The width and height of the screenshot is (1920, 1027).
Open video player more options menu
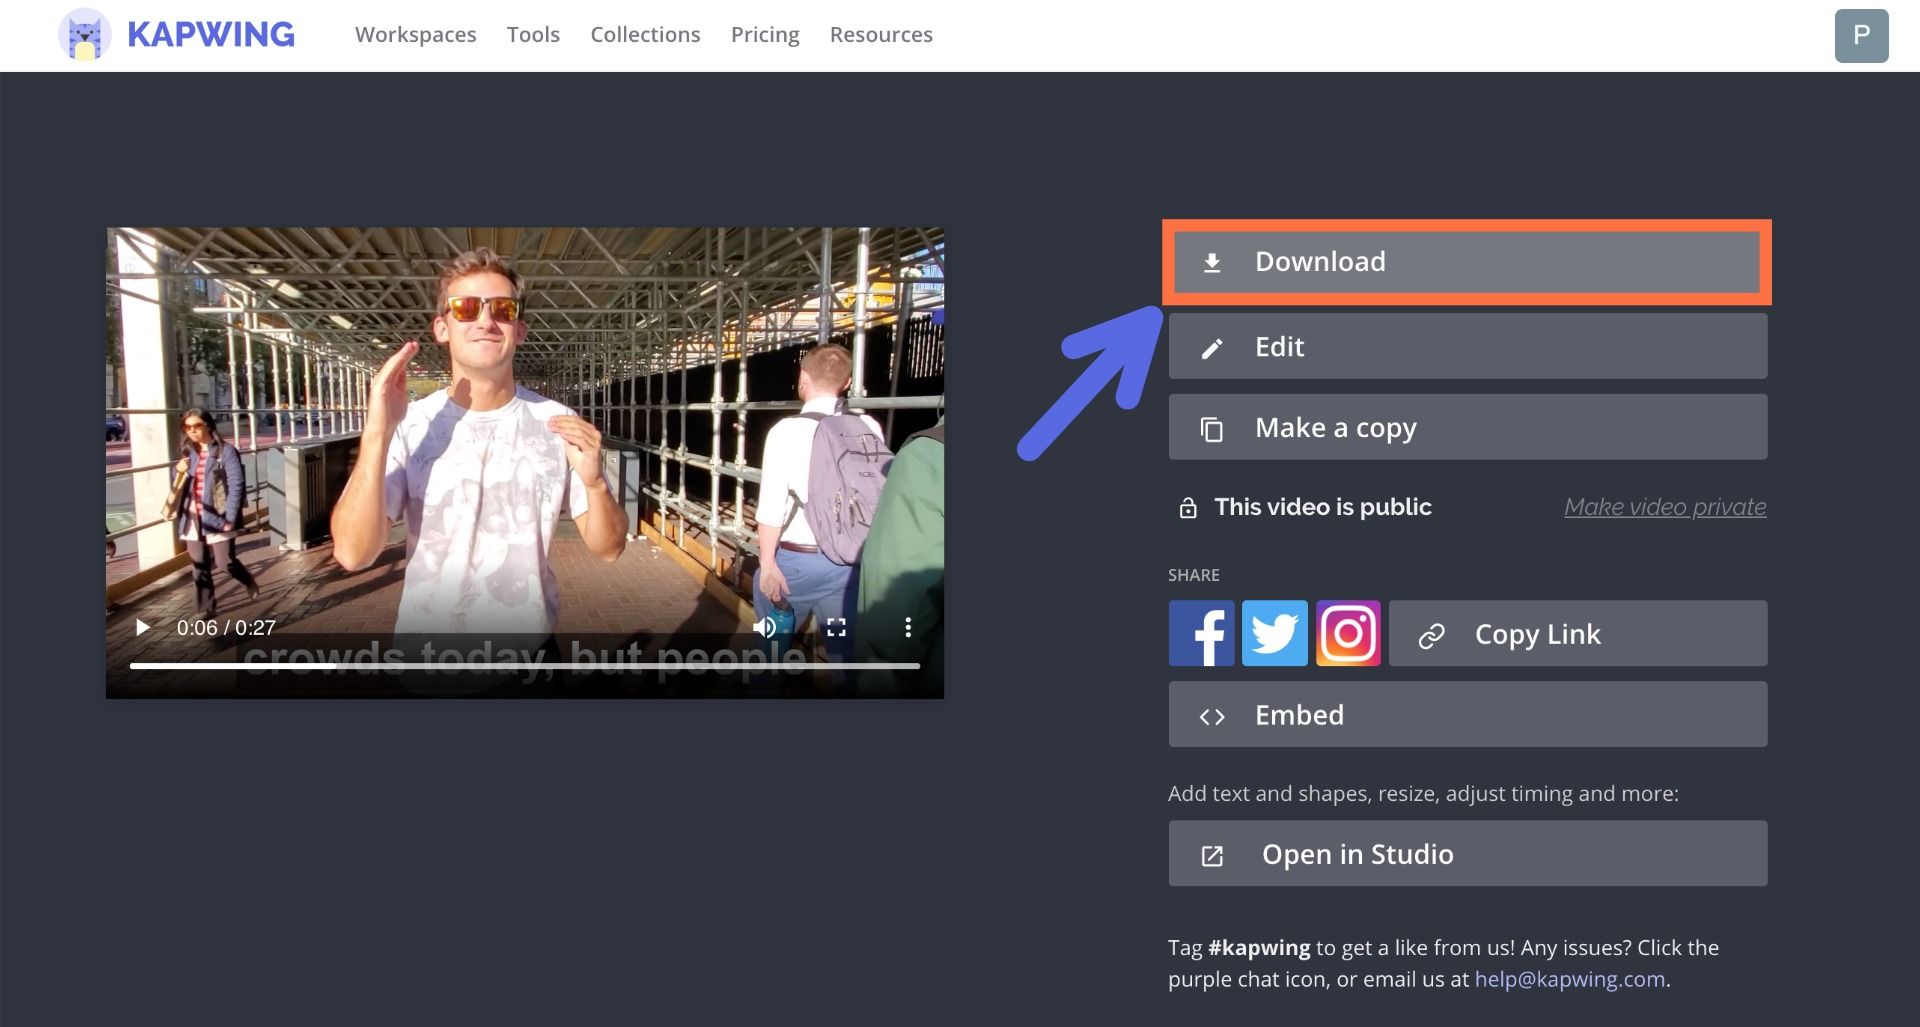(908, 627)
